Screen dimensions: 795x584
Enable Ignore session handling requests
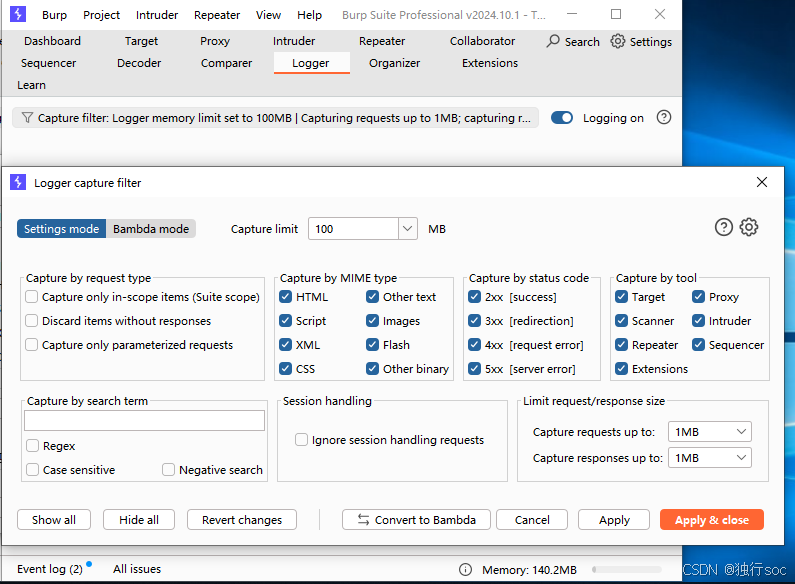pyautogui.click(x=301, y=440)
